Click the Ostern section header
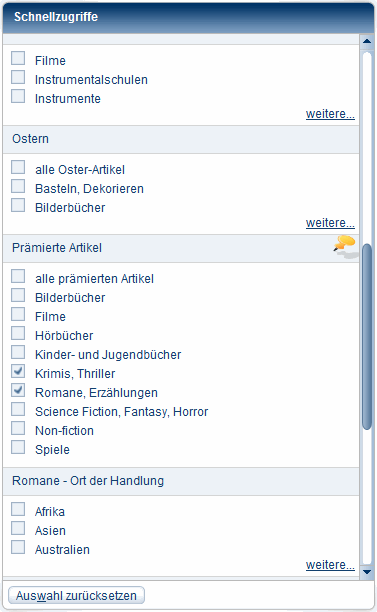Image resolution: width=377 pixels, height=612 pixels. 181,139
